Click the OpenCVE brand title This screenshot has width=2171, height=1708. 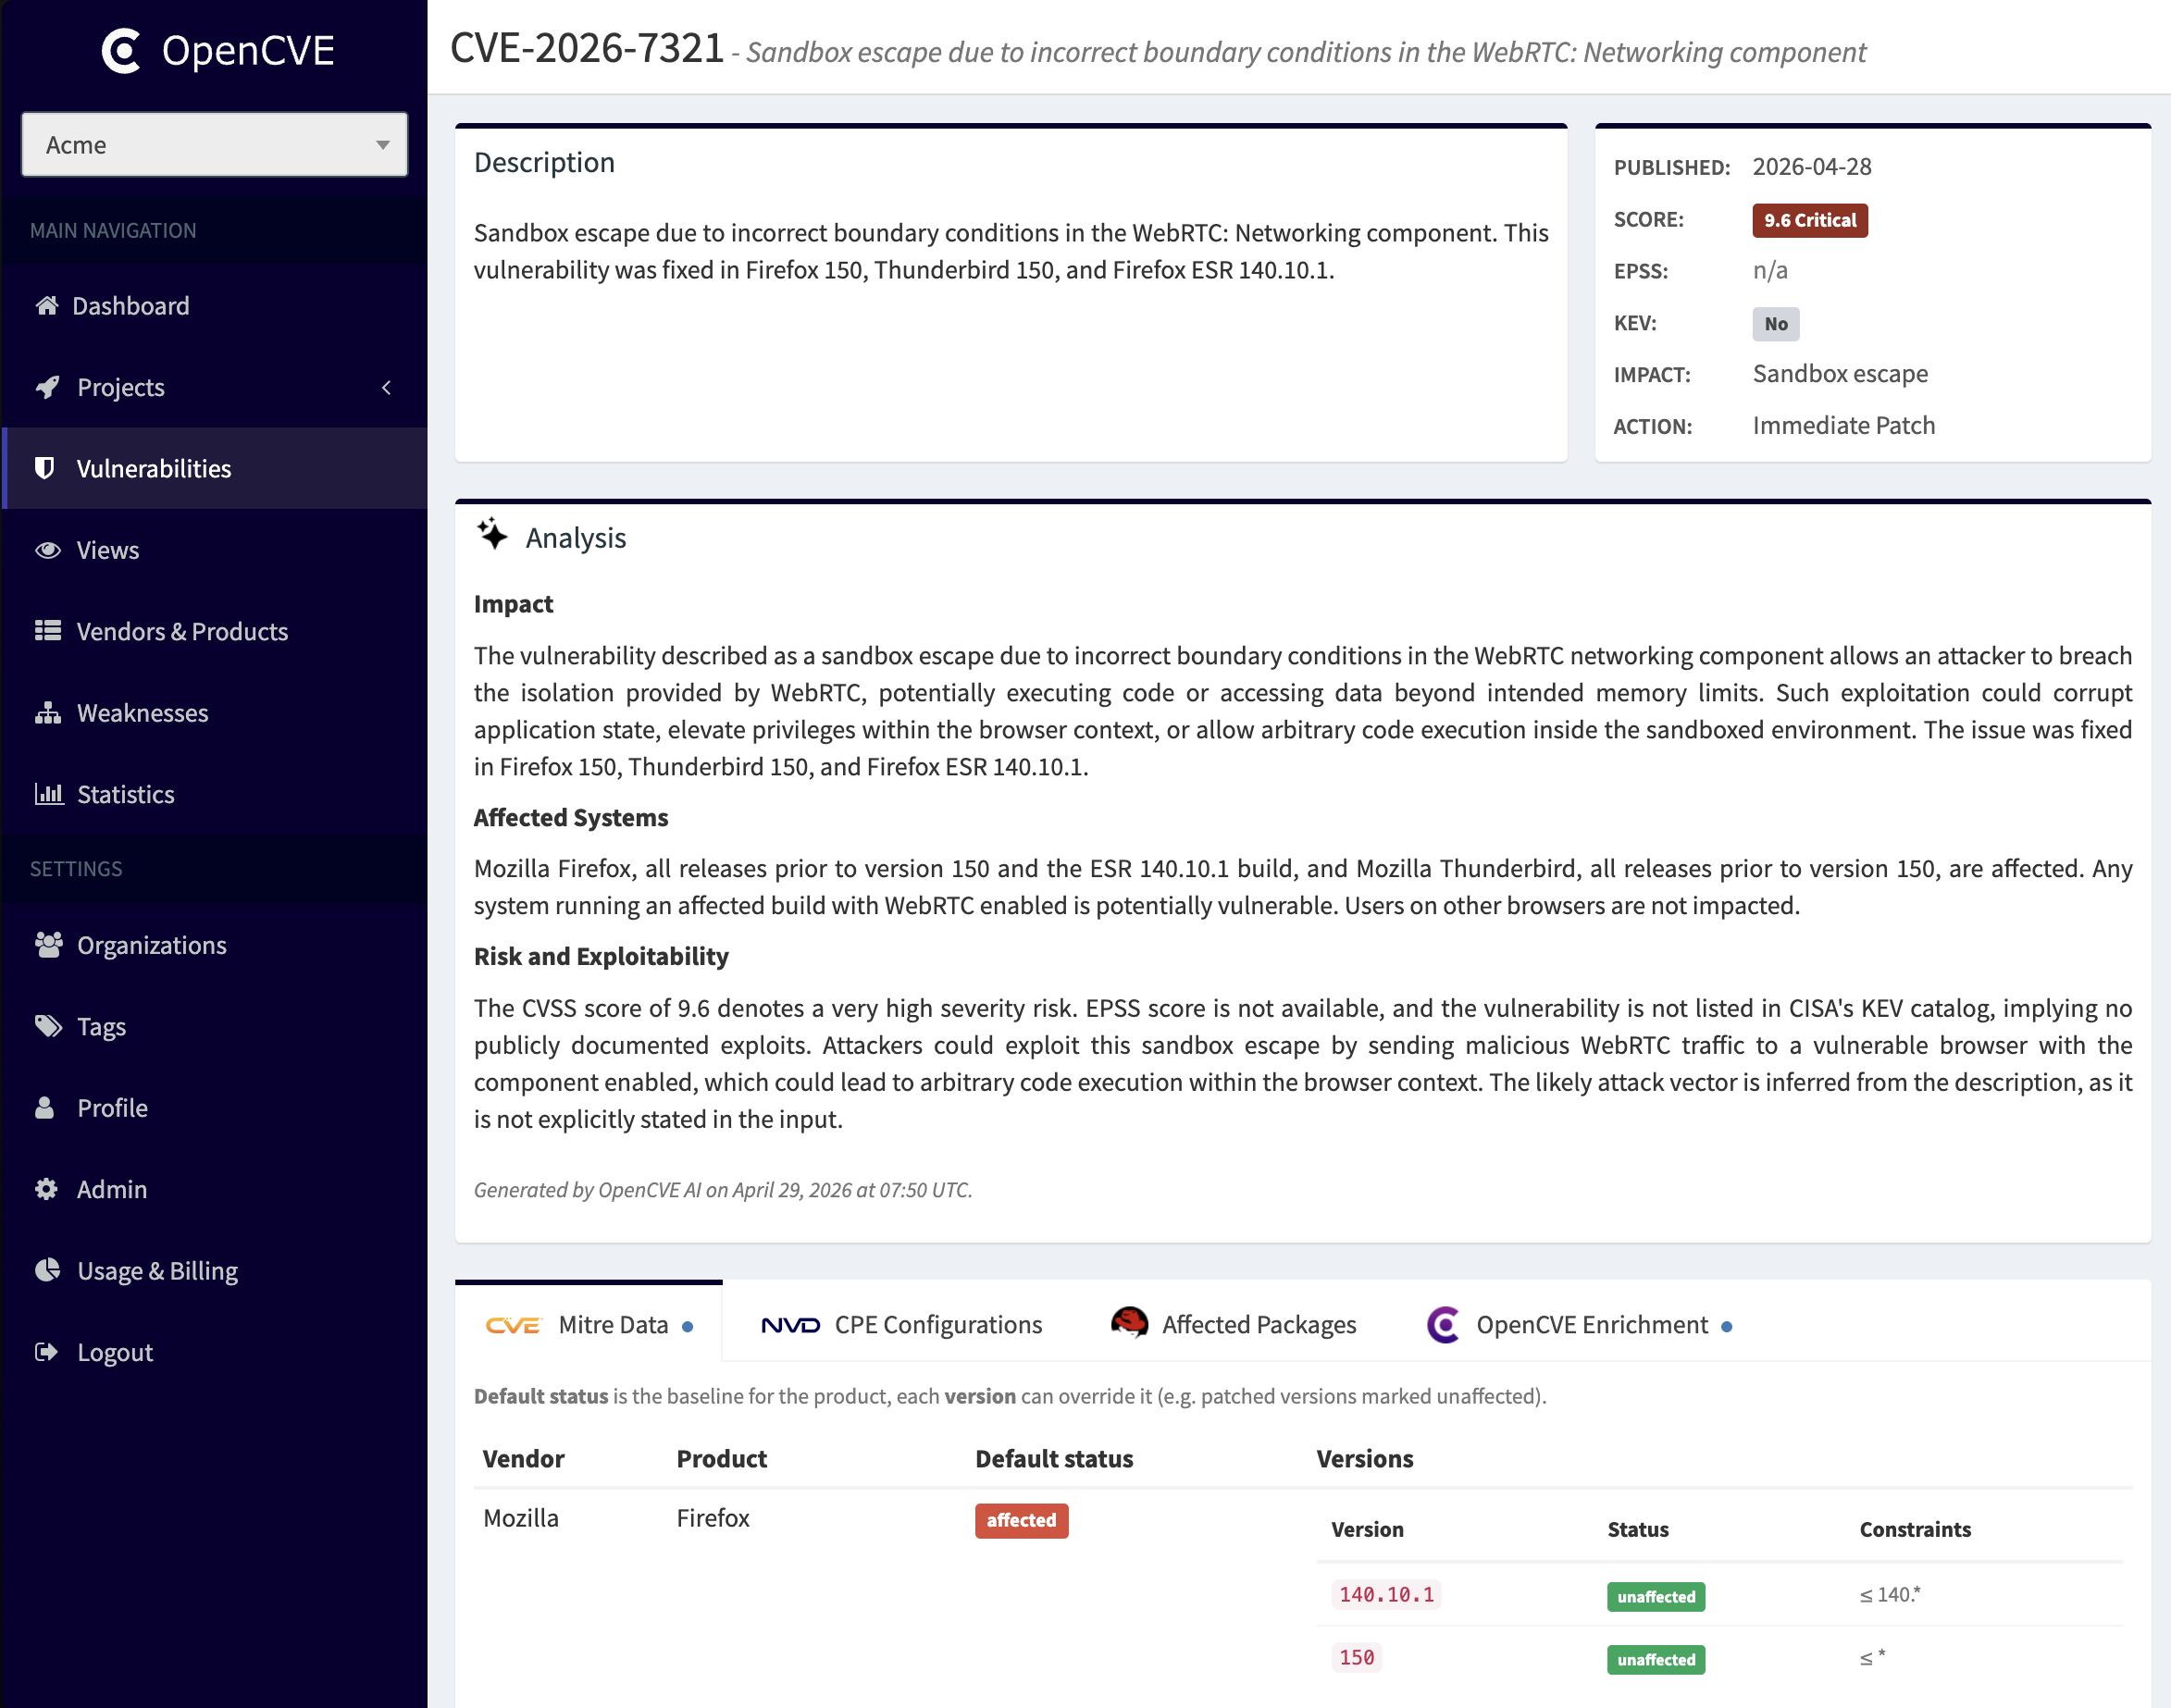coord(248,50)
